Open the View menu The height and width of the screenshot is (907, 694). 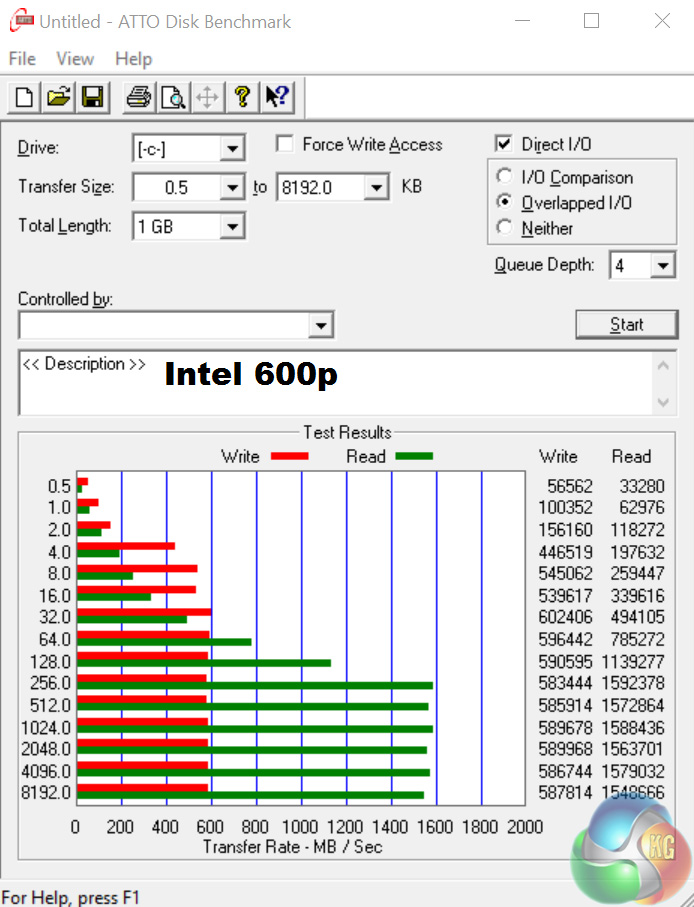[75, 58]
